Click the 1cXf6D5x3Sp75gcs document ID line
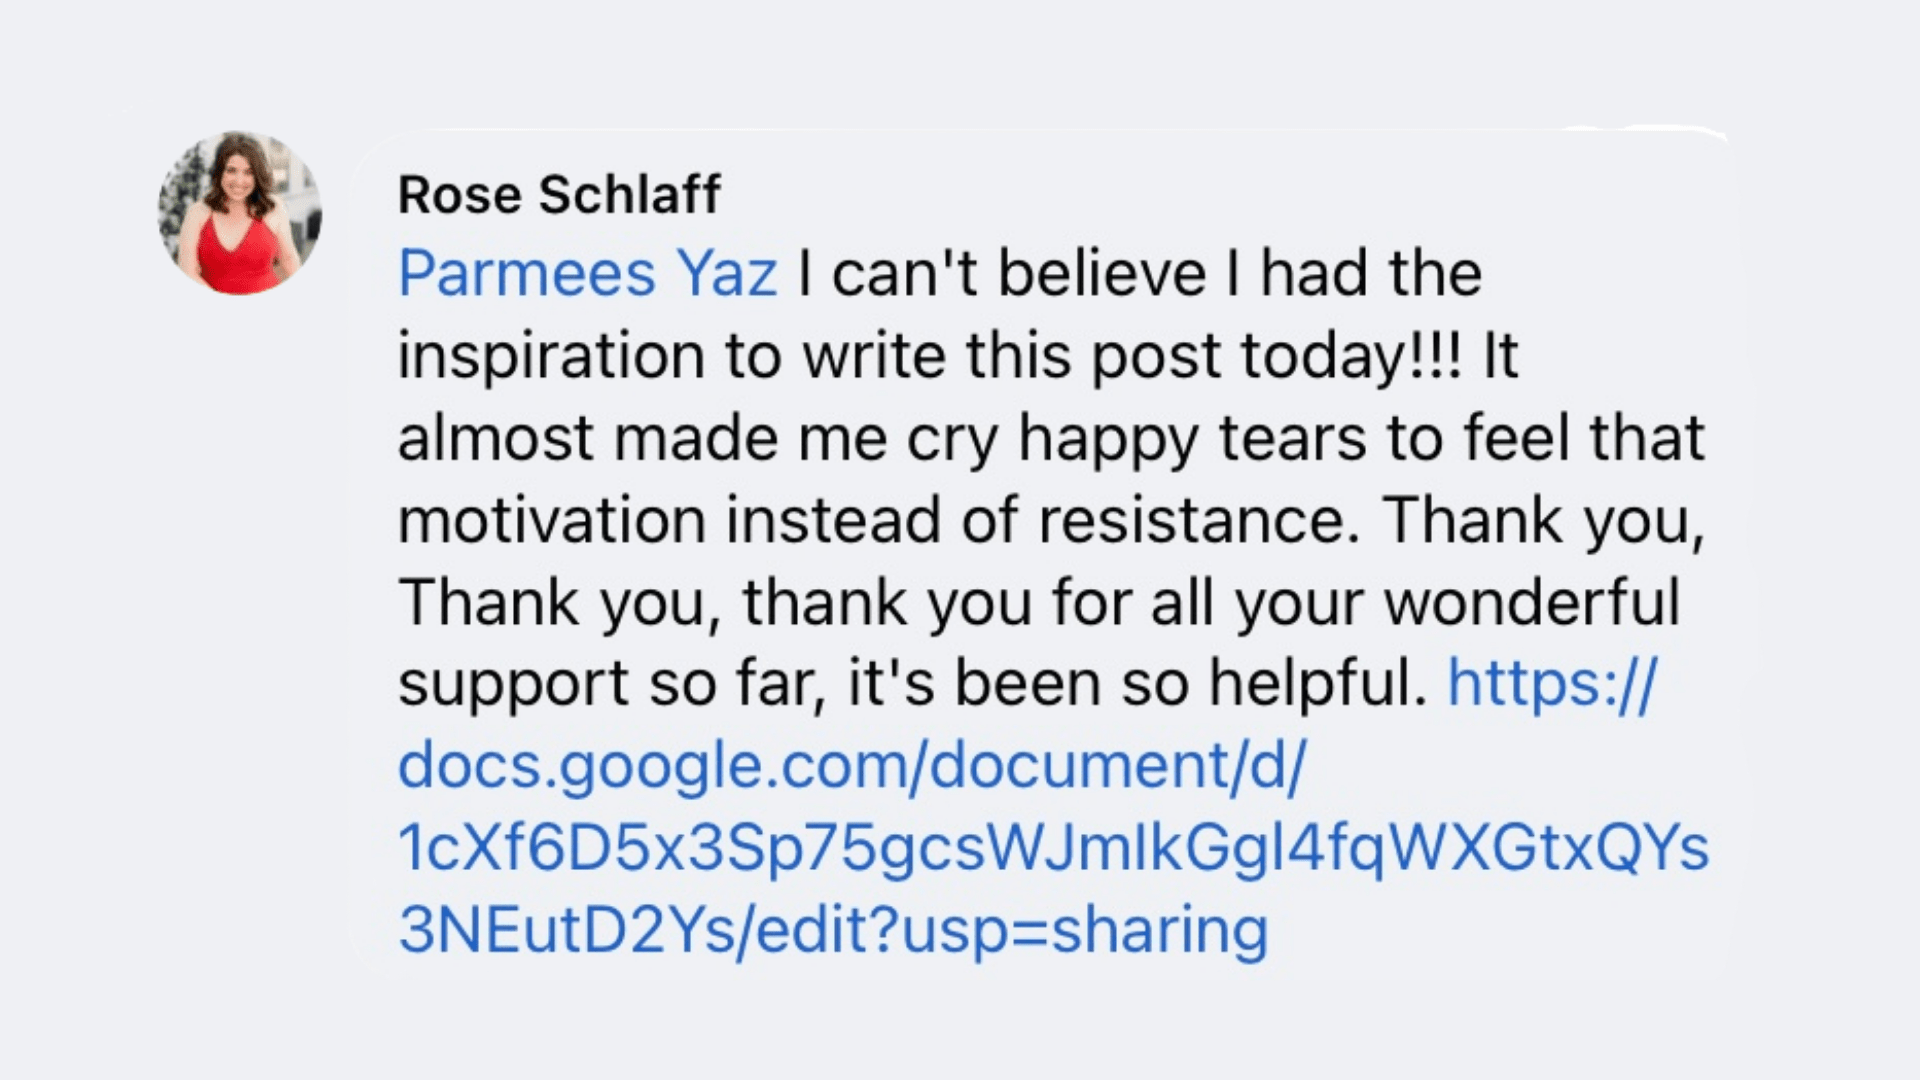Viewport: 1920px width, 1080px height. 1053,848
